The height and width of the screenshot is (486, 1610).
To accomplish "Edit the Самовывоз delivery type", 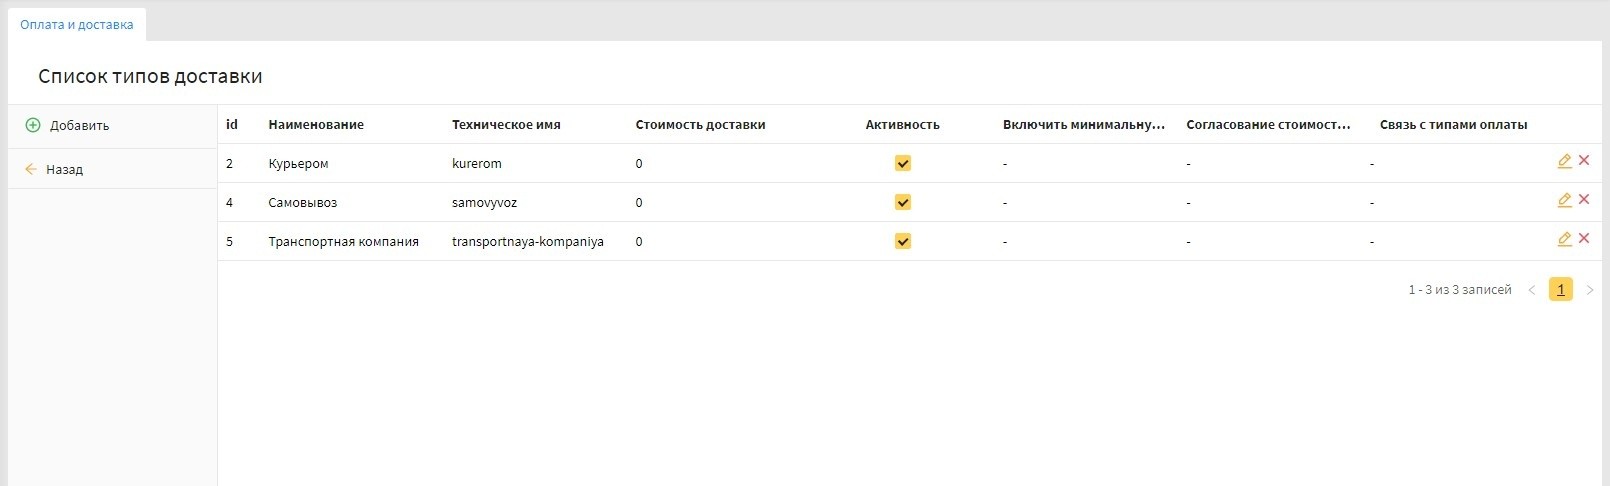I will pos(1564,200).
